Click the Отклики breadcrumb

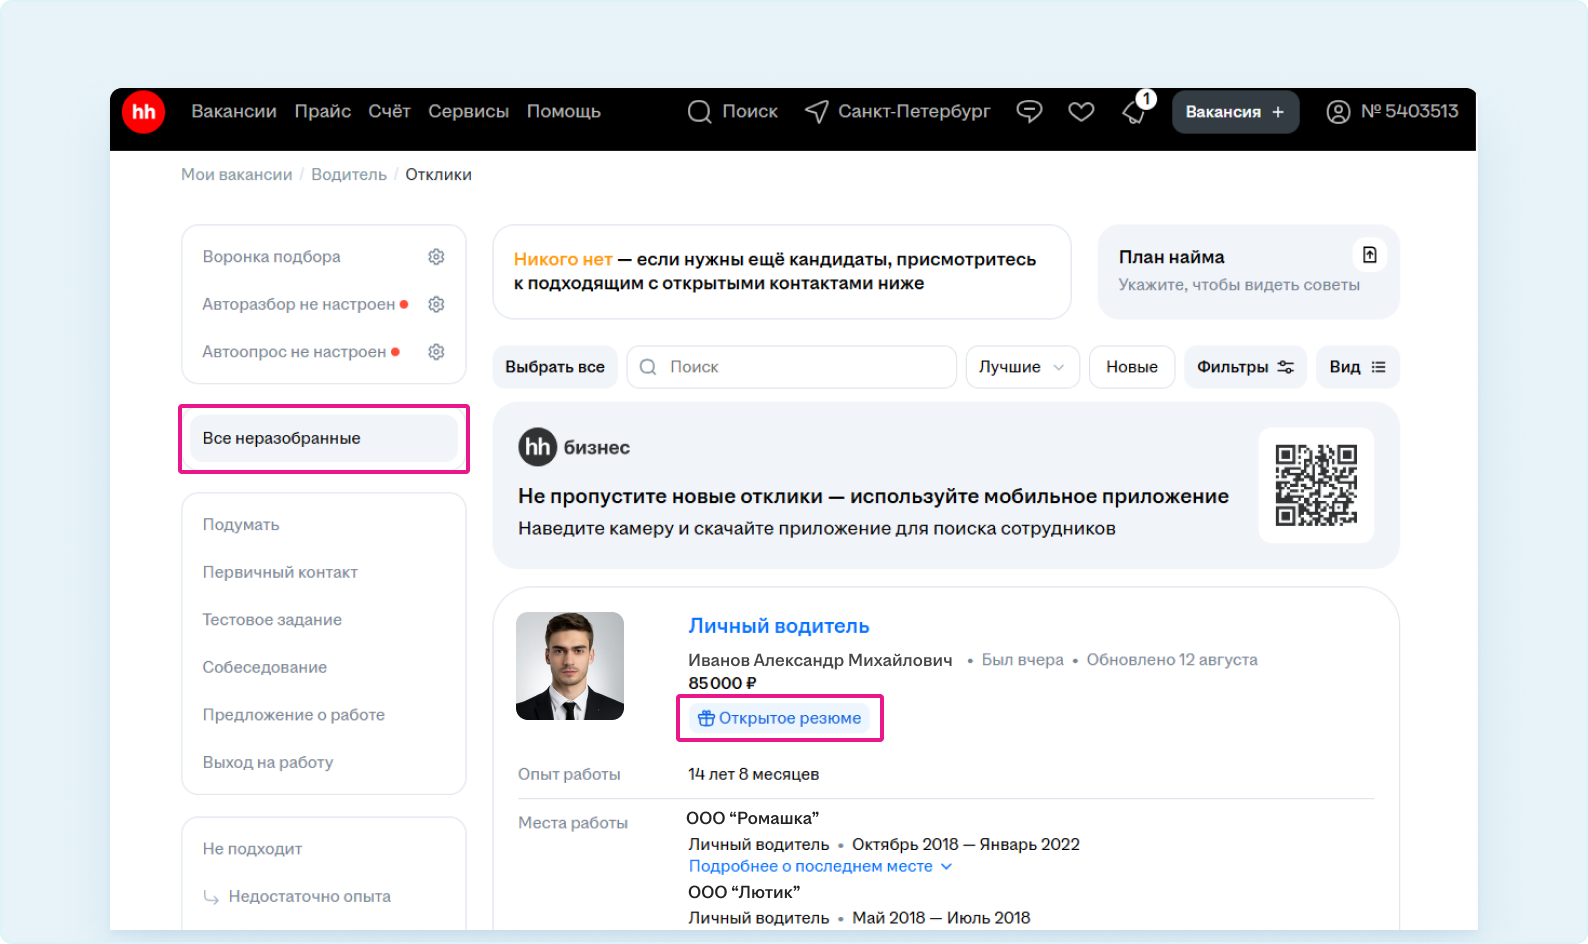tap(438, 174)
